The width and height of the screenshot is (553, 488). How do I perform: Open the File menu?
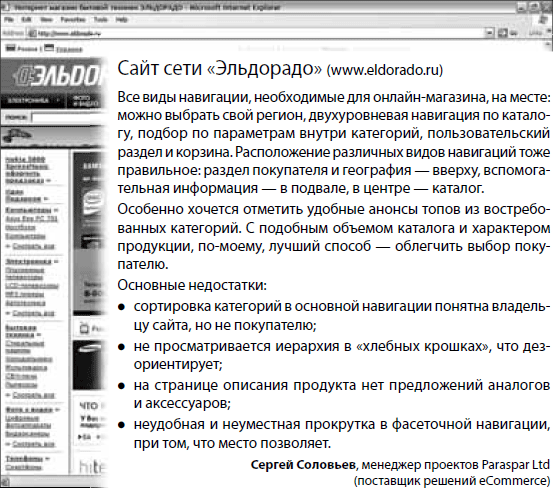(9, 19)
